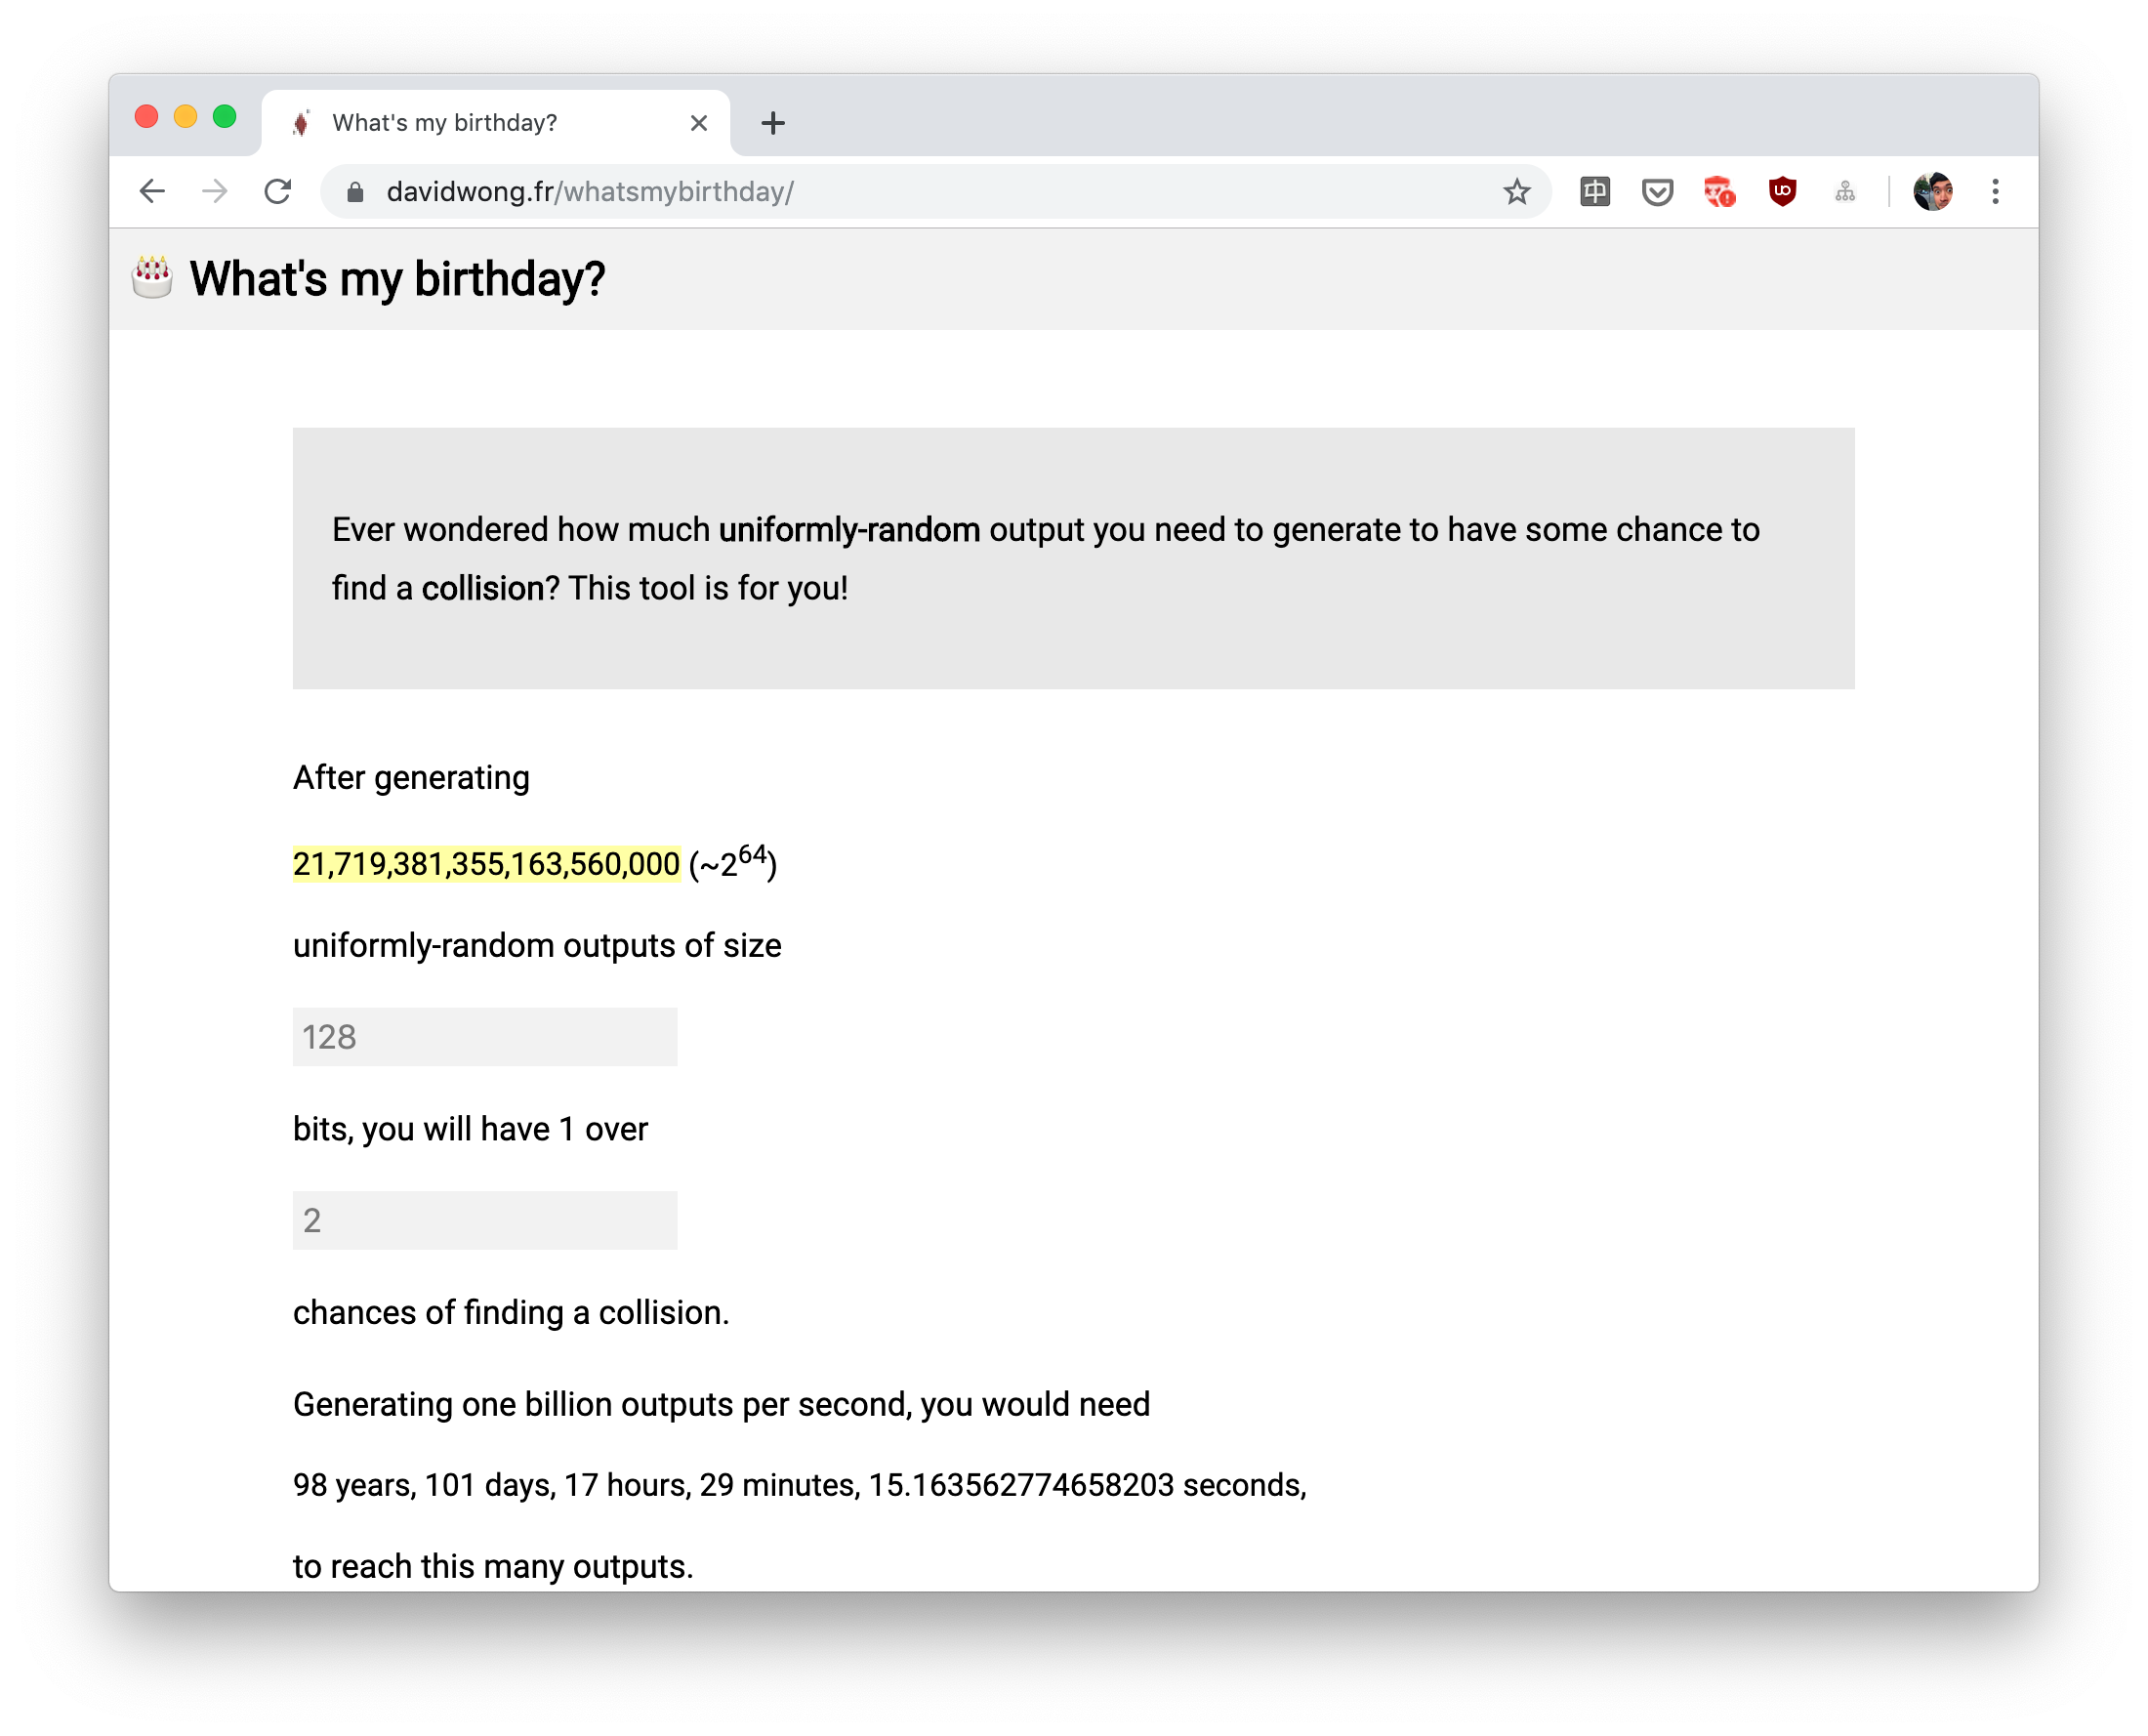Click the forward navigation arrow
This screenshot has height=1736, width=2148.
tap(215, 191)
